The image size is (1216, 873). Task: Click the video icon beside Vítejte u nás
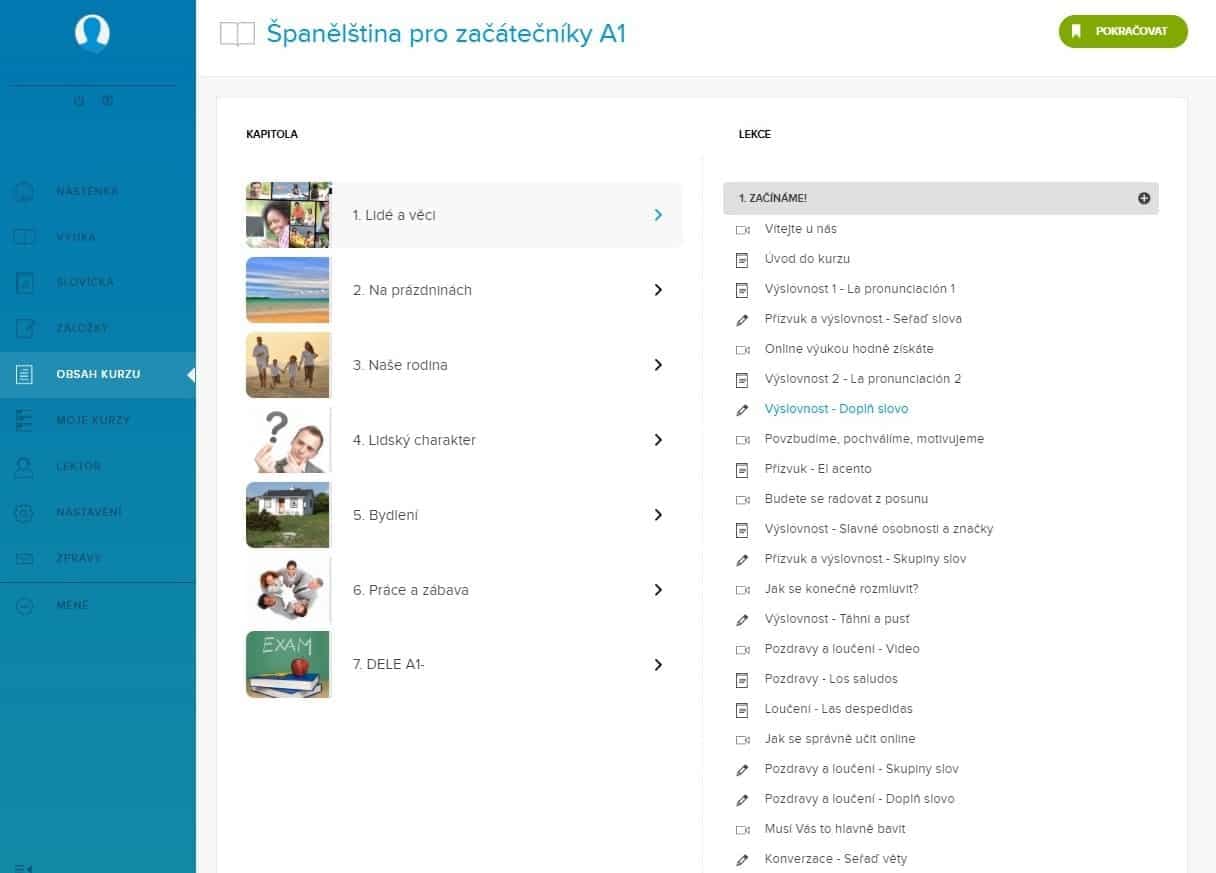742,229
